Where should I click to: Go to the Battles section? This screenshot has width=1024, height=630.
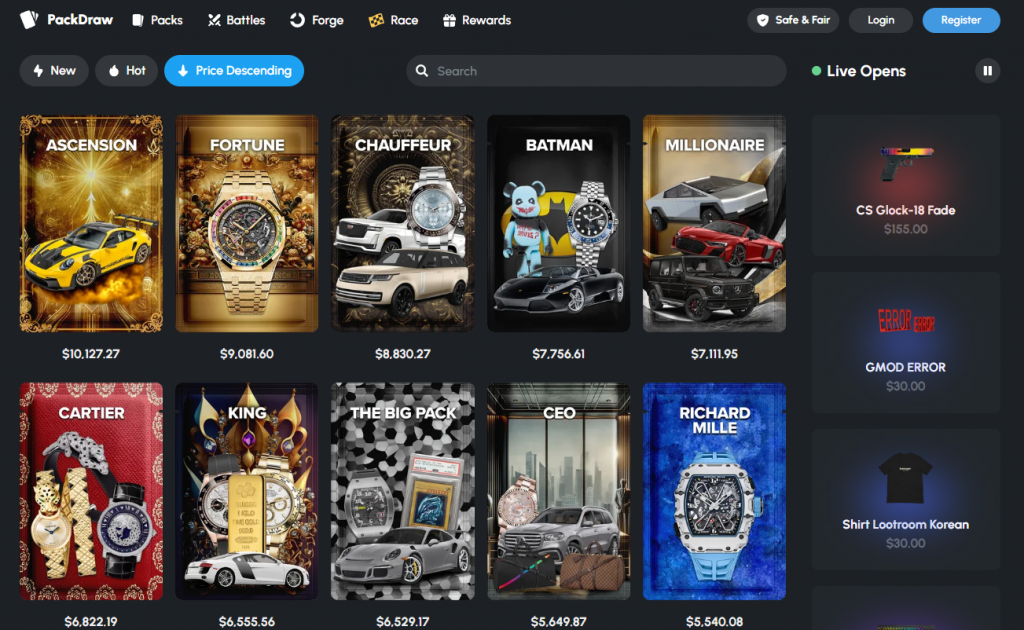236,20
